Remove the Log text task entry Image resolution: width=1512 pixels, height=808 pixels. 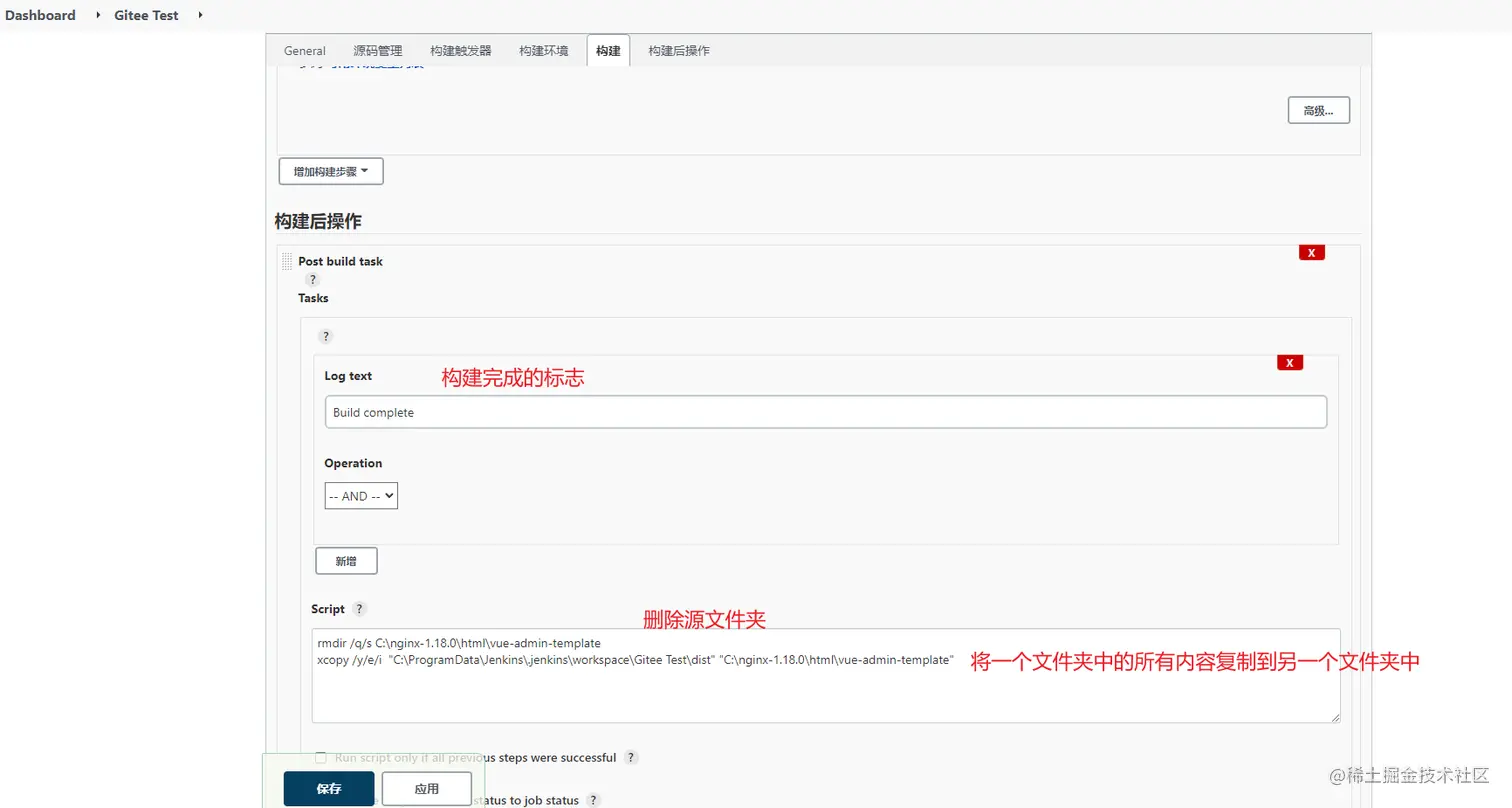1290,363
